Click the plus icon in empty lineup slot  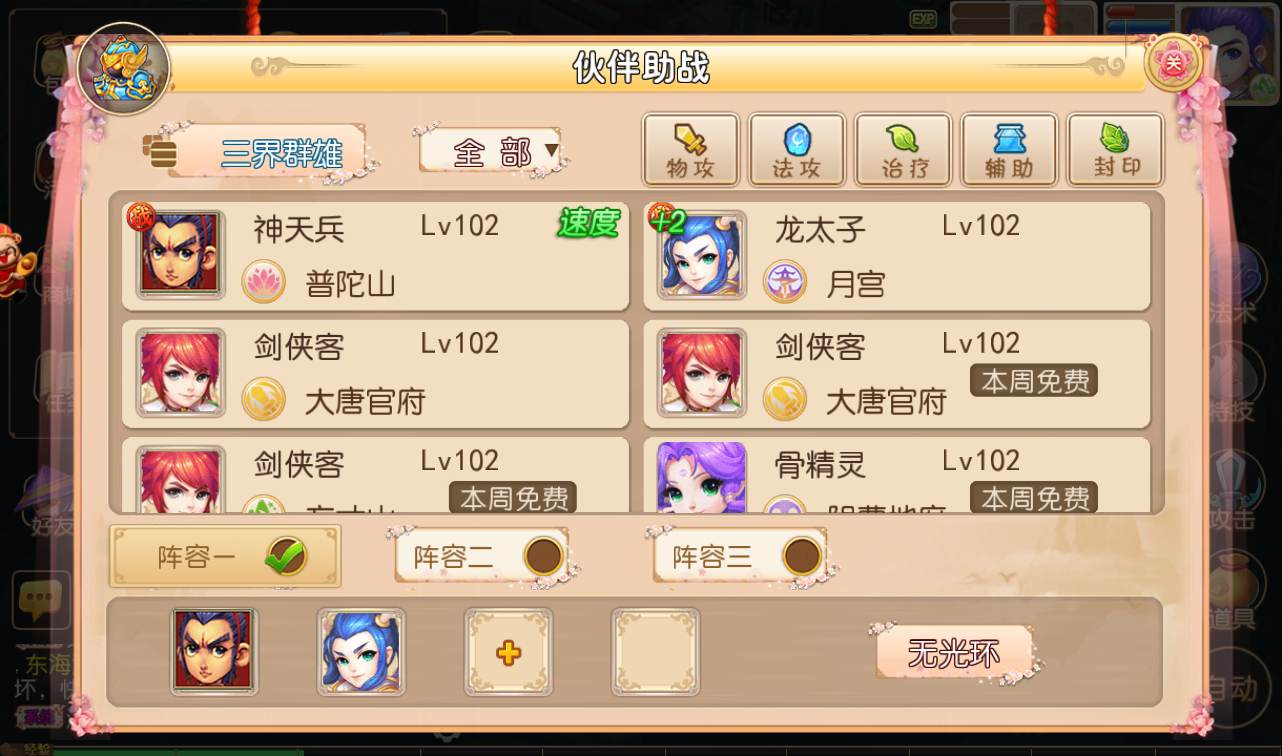(508, 653)
